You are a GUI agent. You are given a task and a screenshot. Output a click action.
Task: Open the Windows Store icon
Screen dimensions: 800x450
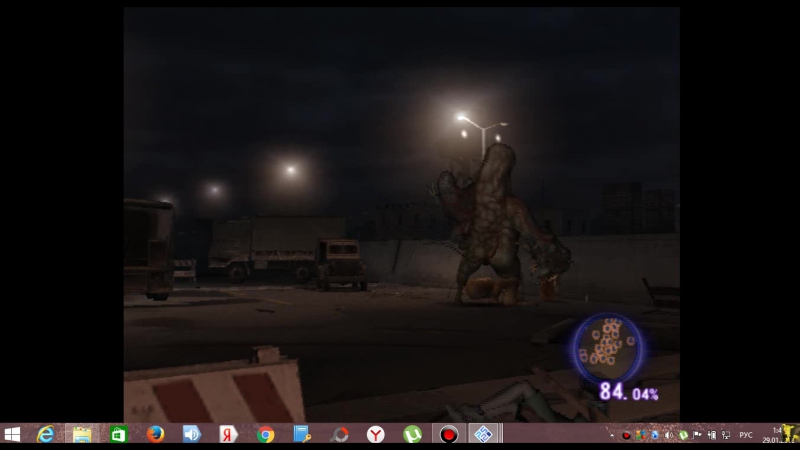pyautogui.click(x=118, y=435)
